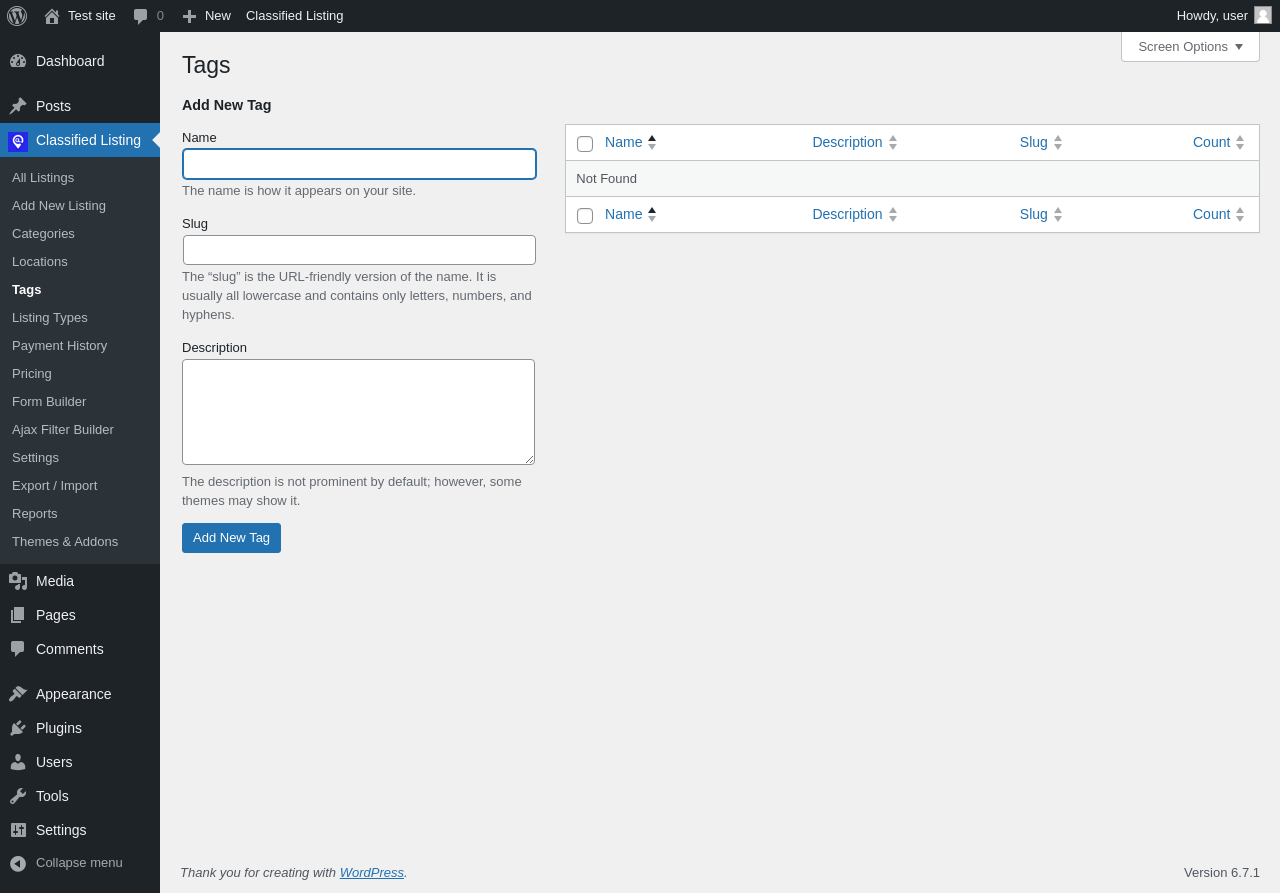1280x893 pixels.
Task: Check the select-all box in table header
Action: click(x=585, y=144)
